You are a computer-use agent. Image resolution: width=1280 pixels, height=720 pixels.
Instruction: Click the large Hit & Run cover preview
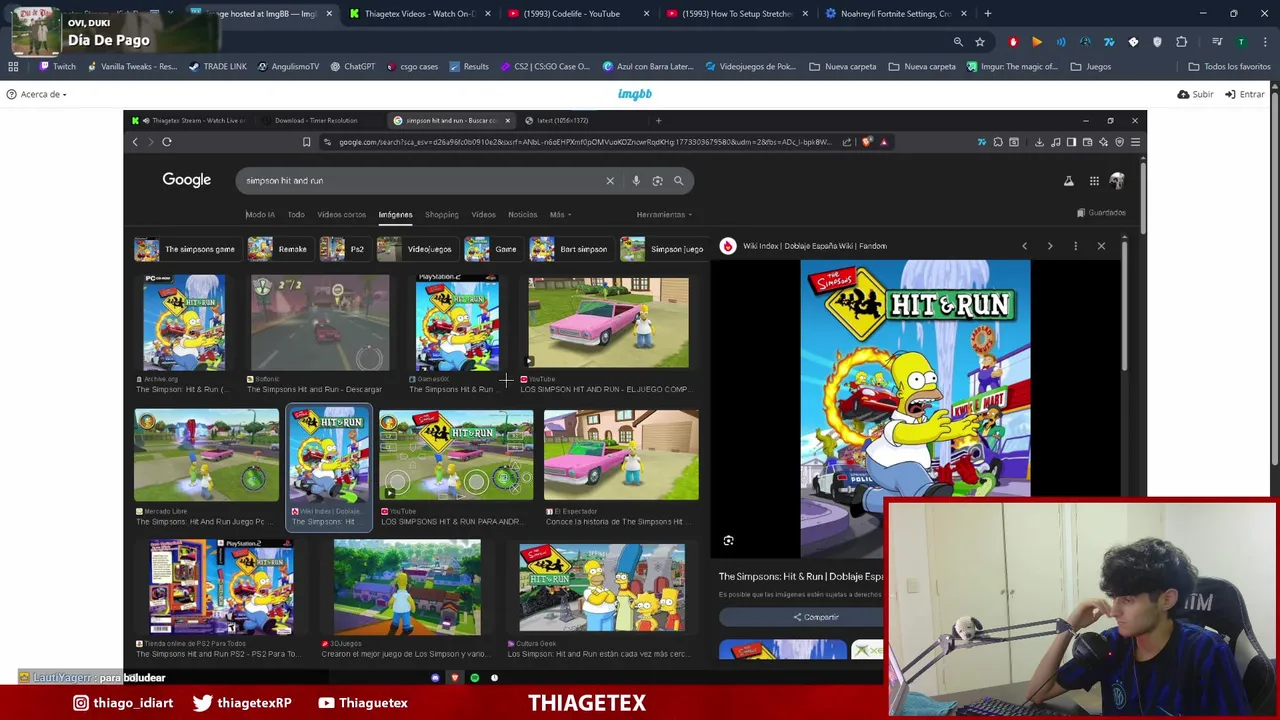[915, 408]
